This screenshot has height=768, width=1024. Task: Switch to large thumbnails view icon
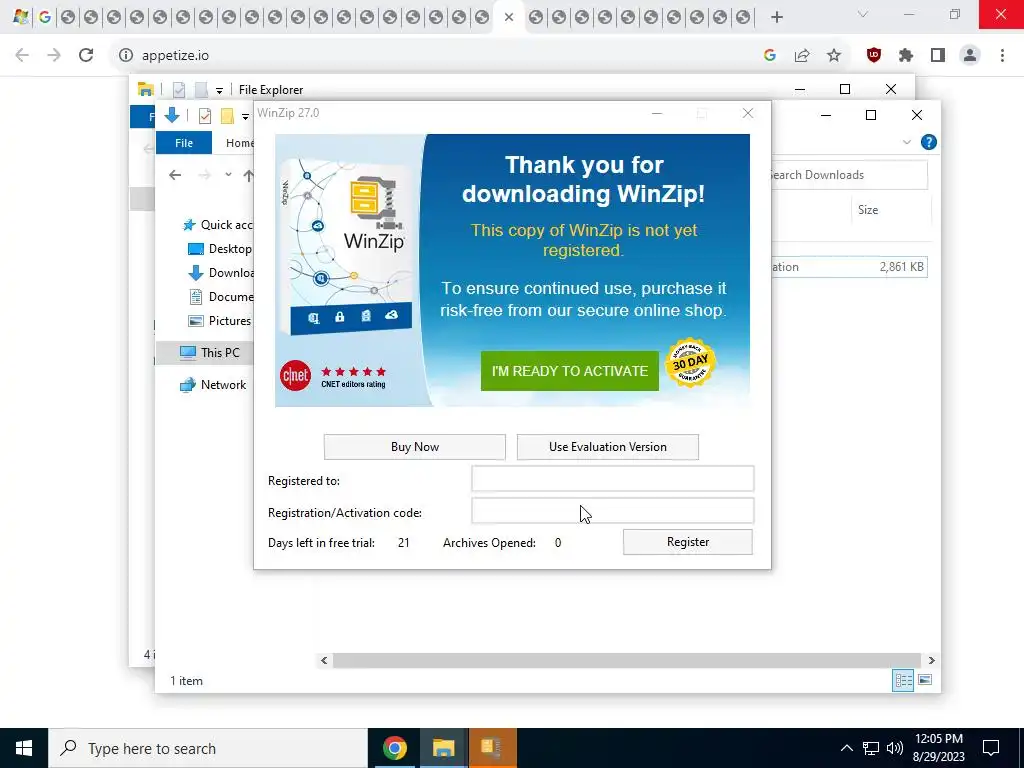(925, 680)
